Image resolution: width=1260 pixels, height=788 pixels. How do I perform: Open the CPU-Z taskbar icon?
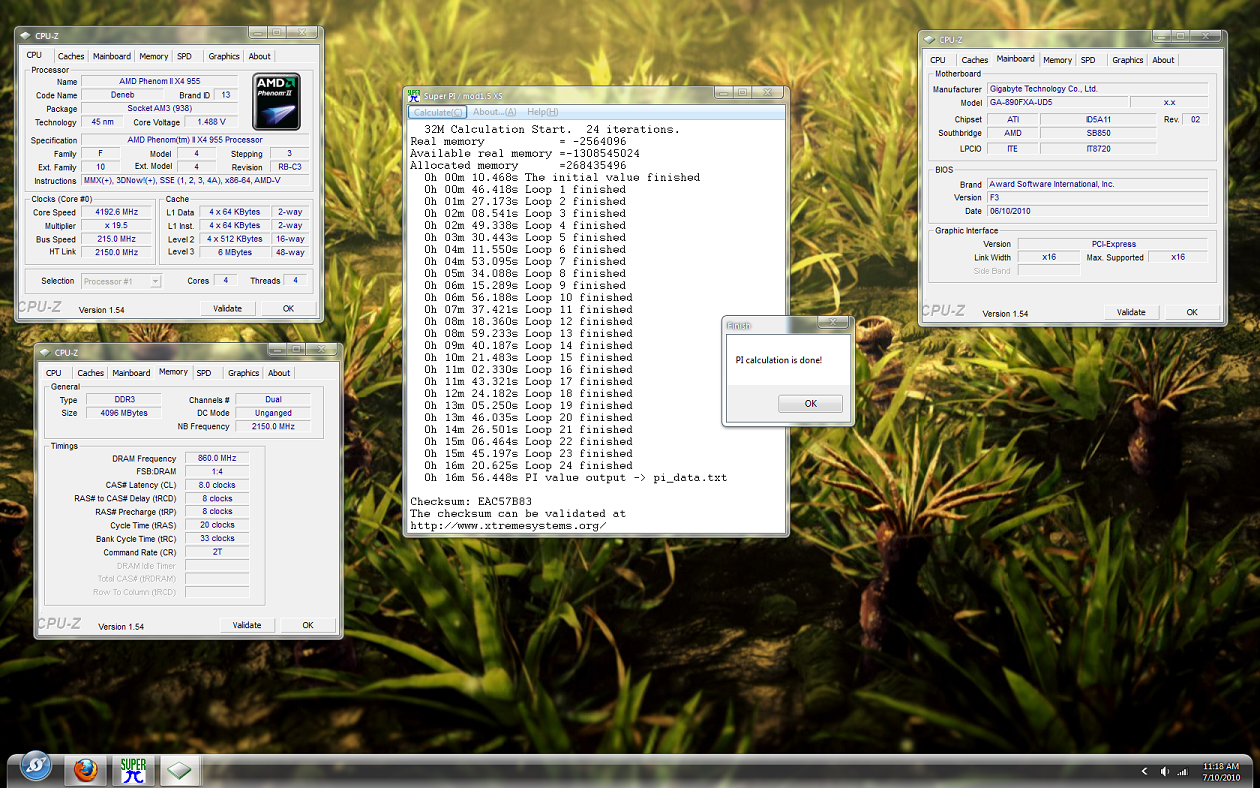point(179,770)
